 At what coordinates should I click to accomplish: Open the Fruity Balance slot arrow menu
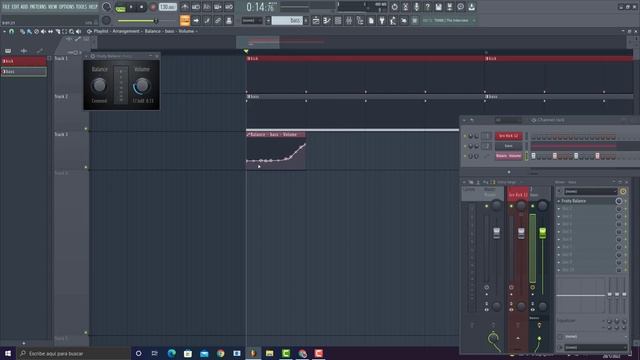[559, 201]
